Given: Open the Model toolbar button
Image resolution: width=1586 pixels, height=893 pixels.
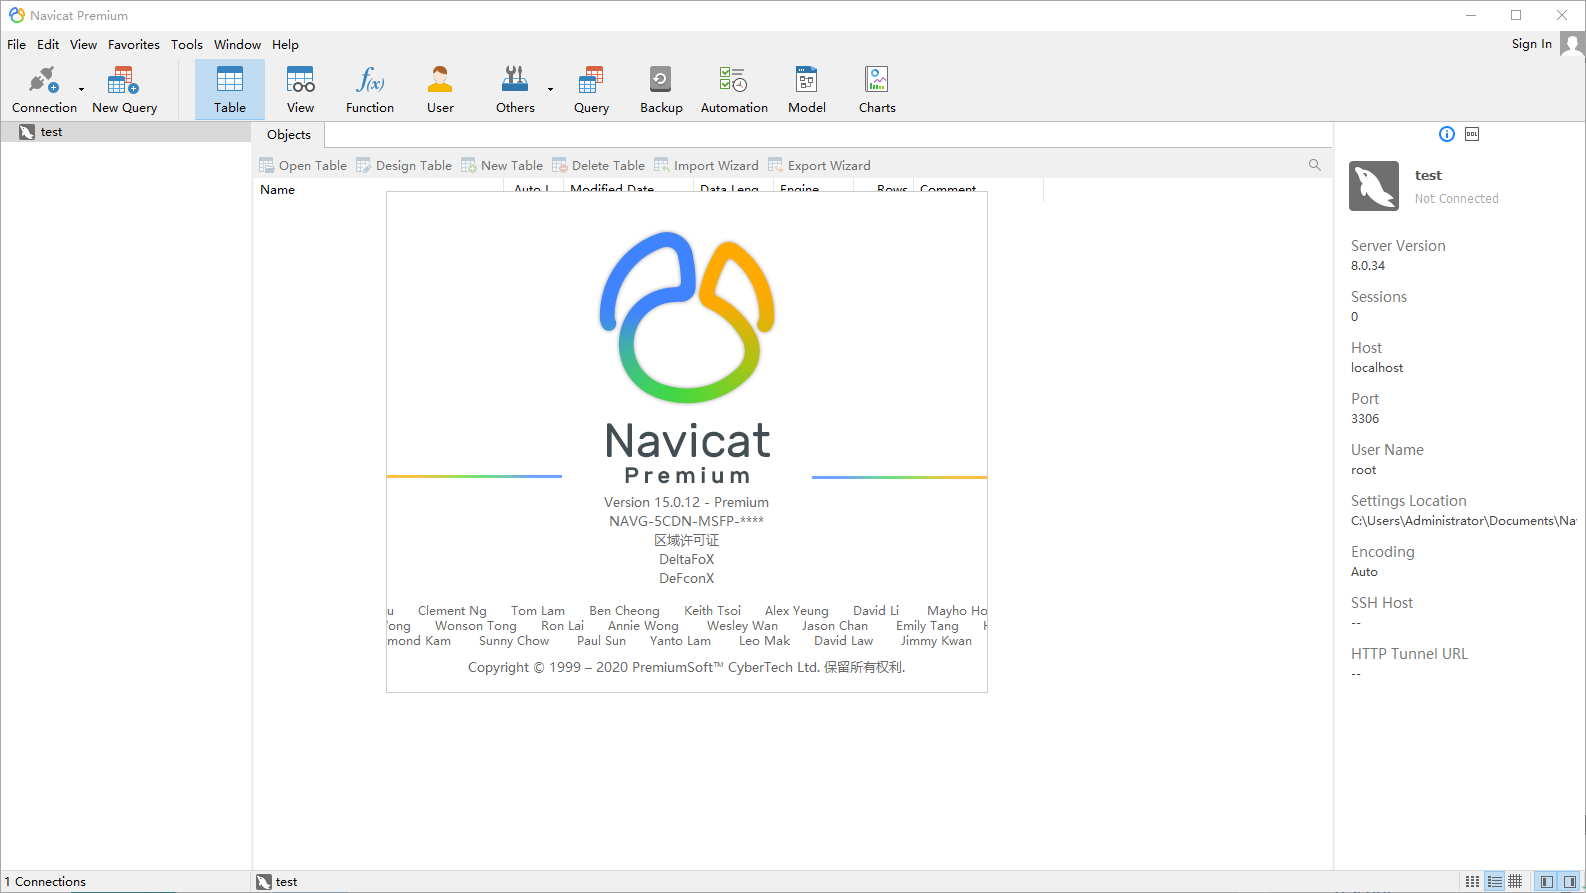Looking at the screenshot, I should [807, 89].
